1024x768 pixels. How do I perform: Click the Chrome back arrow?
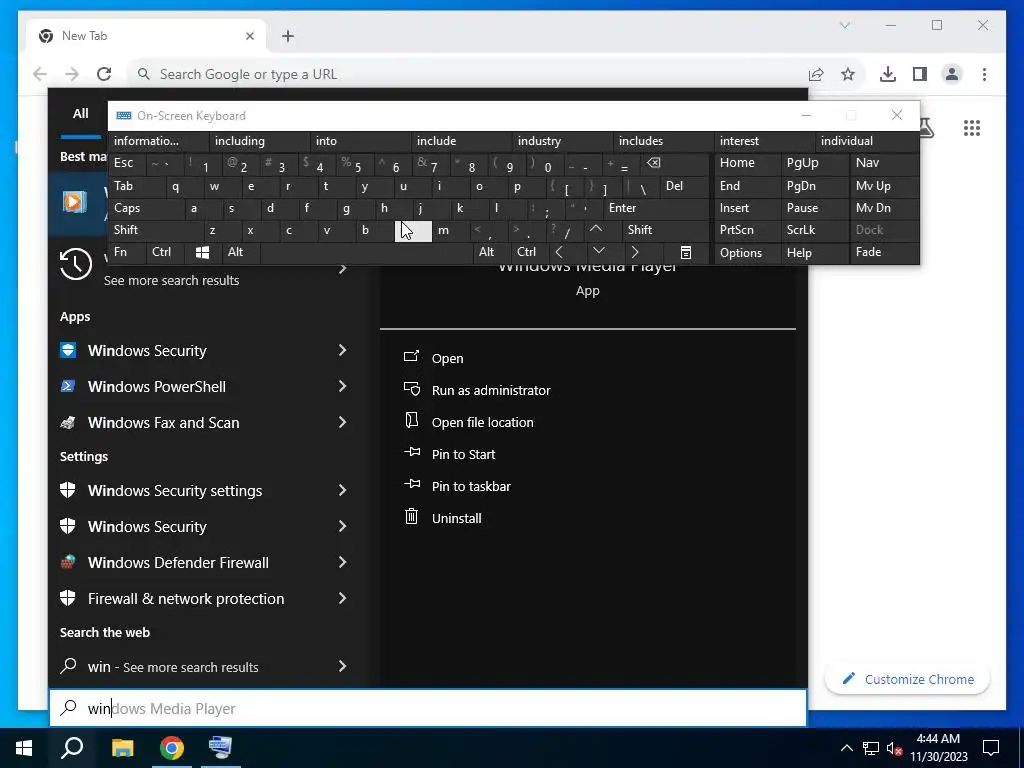coord(40,74)
